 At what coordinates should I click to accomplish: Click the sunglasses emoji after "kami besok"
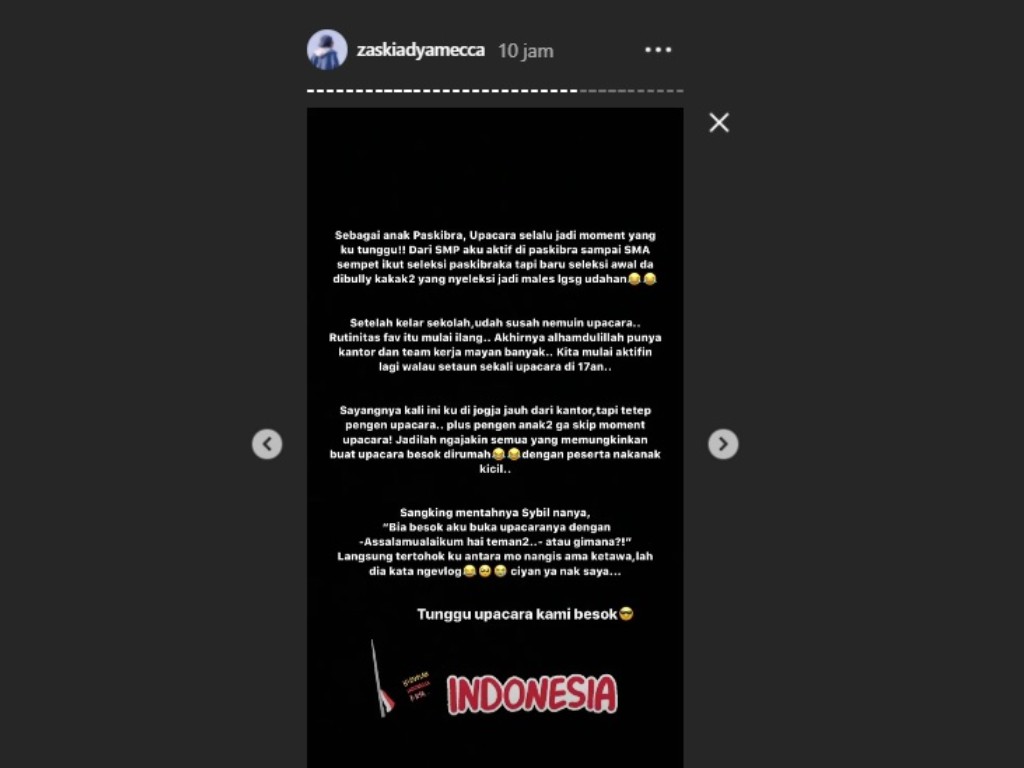click(626, 614)
